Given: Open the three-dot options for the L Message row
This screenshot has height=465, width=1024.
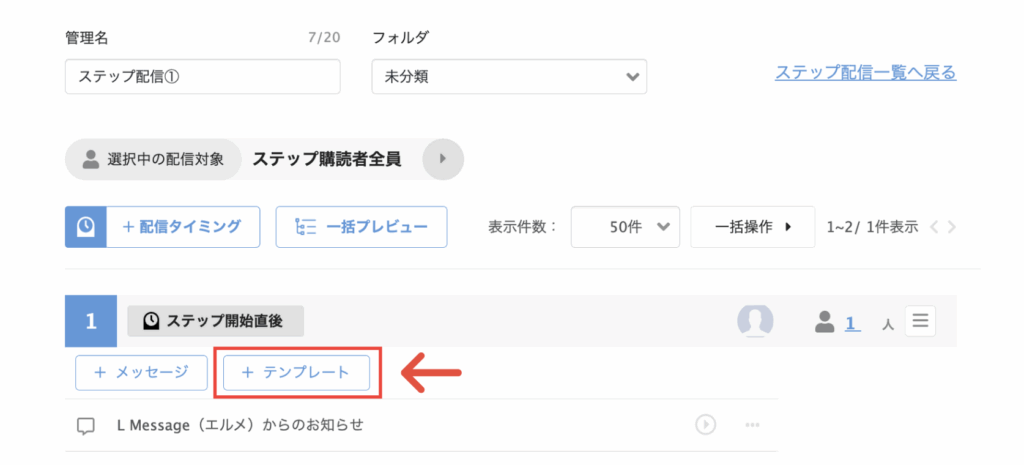Looking at the screenshot, I should (752, 425).
